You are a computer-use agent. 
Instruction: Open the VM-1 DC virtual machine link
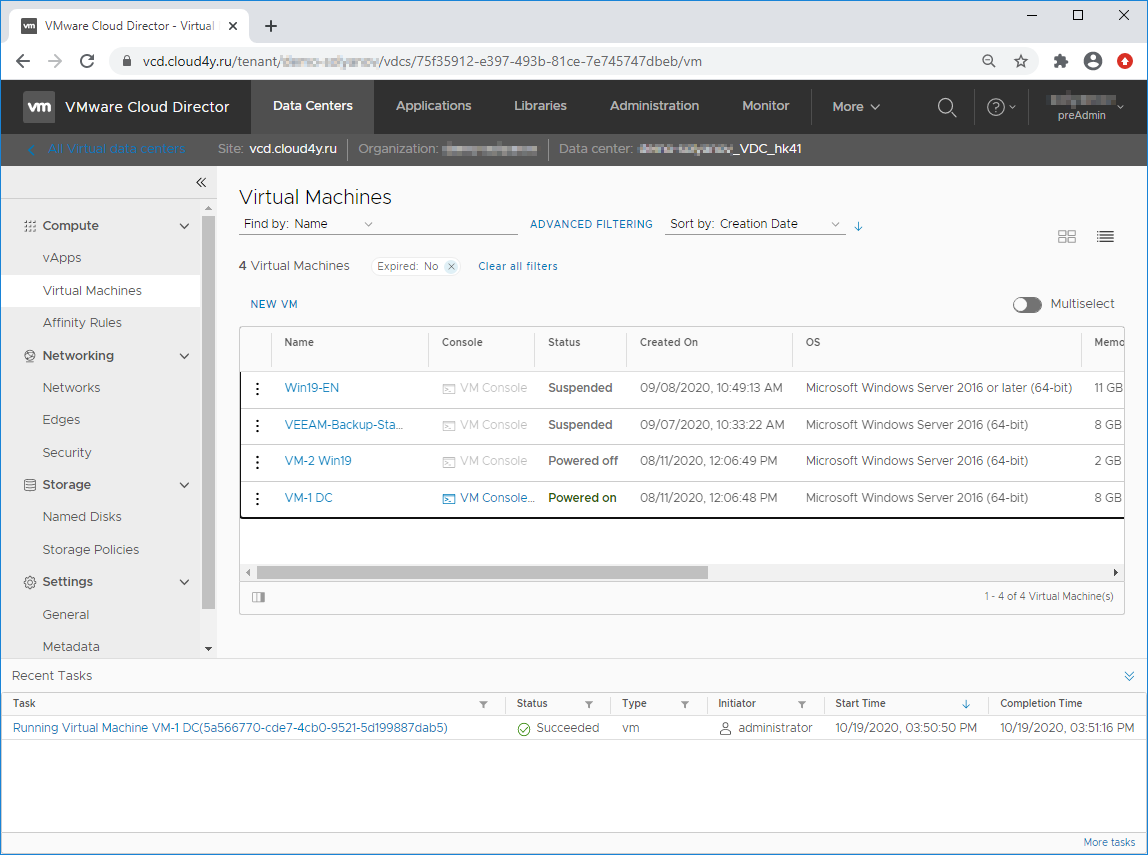coord(308,498)
